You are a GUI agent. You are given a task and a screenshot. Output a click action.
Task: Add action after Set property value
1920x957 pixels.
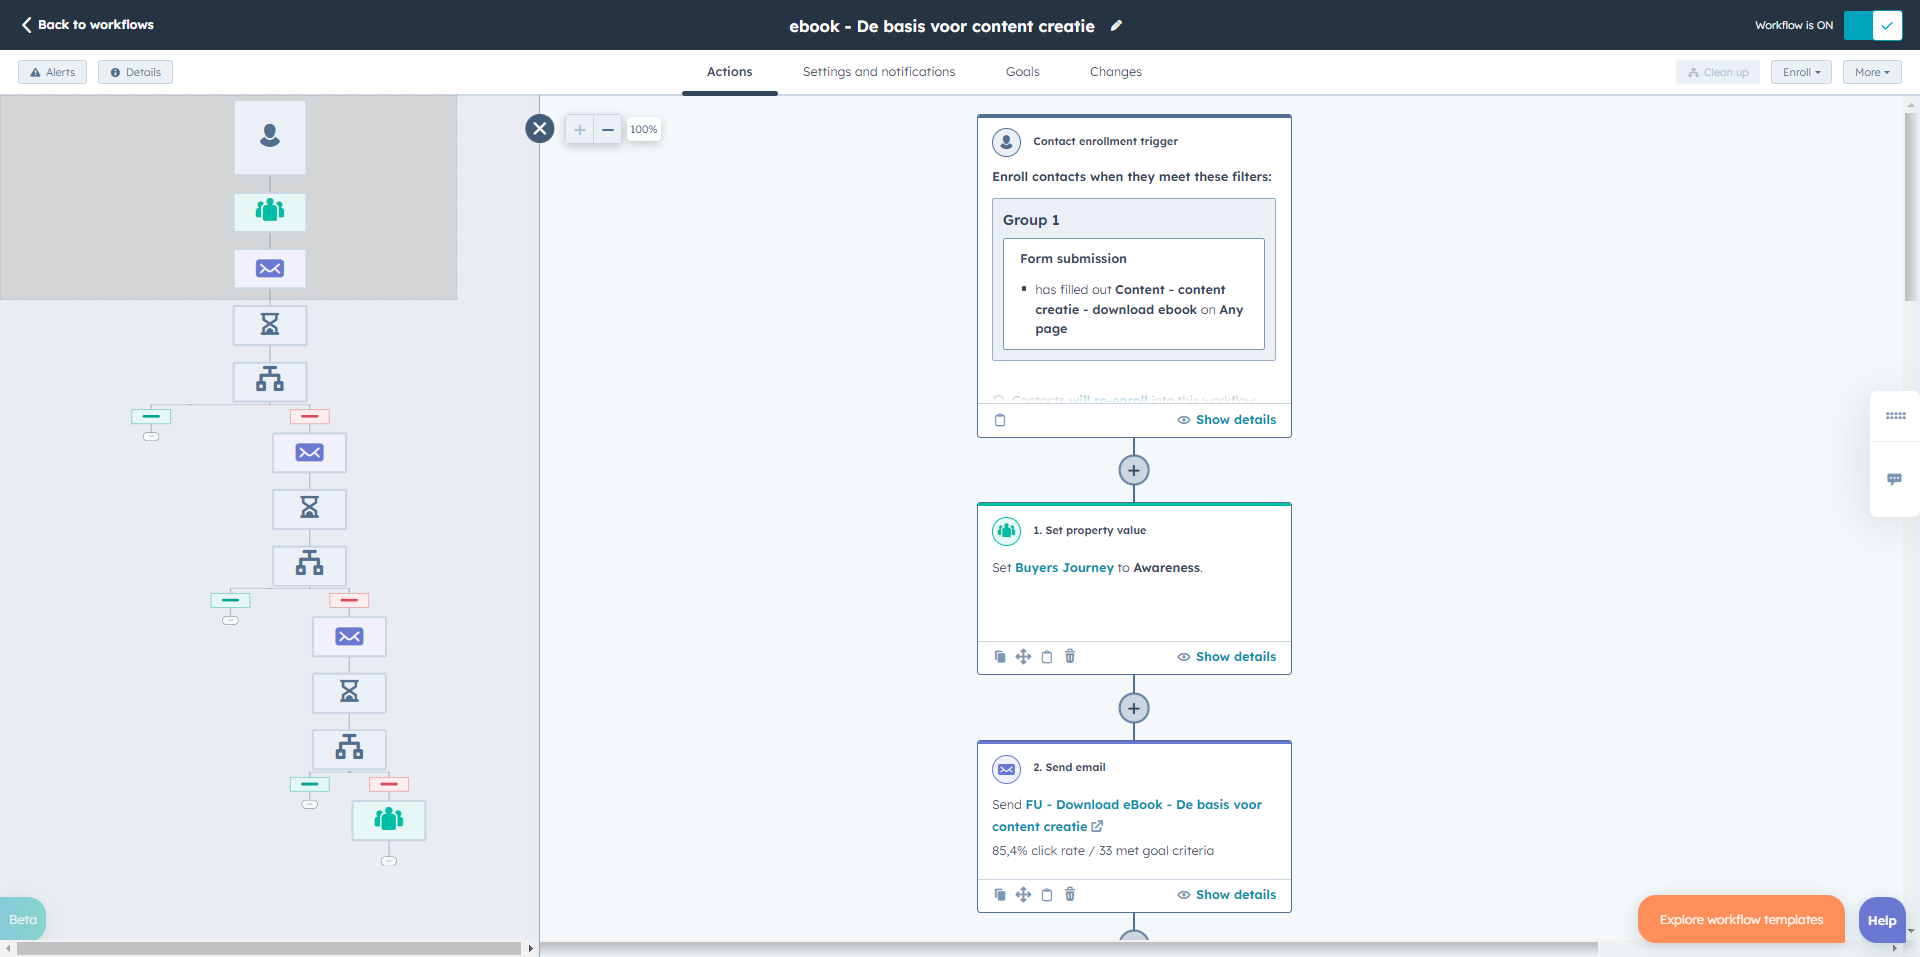tap(1133, 708)
